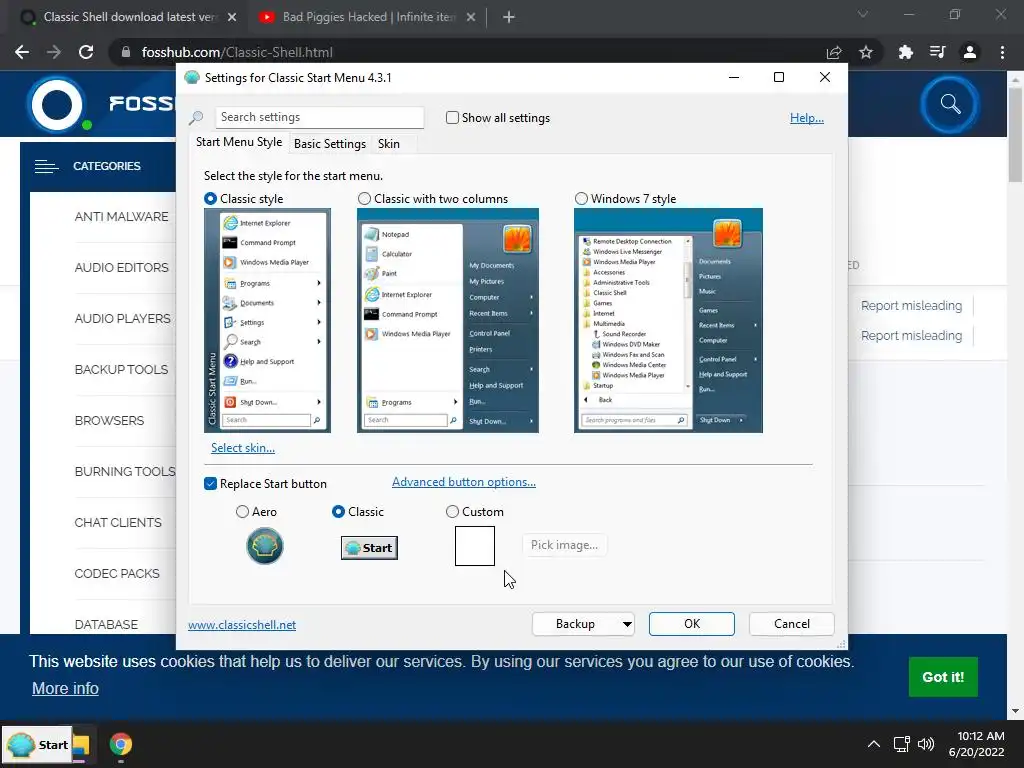
Task: Click the browser forward arrow
Action: pyautogui.click(x=54, y=52)
